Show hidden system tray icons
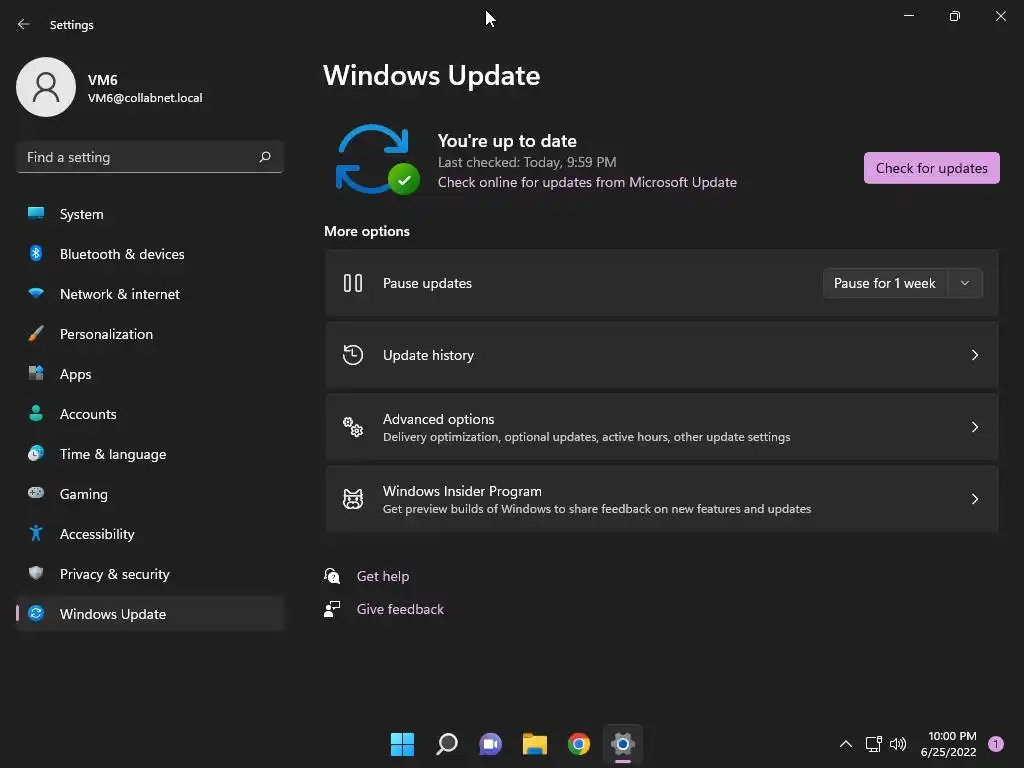 [845, 744]
